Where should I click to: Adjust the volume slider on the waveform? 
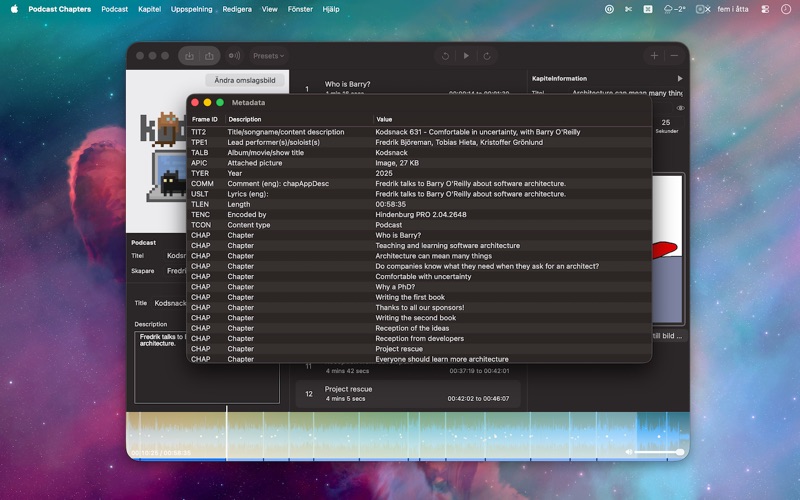657,452
